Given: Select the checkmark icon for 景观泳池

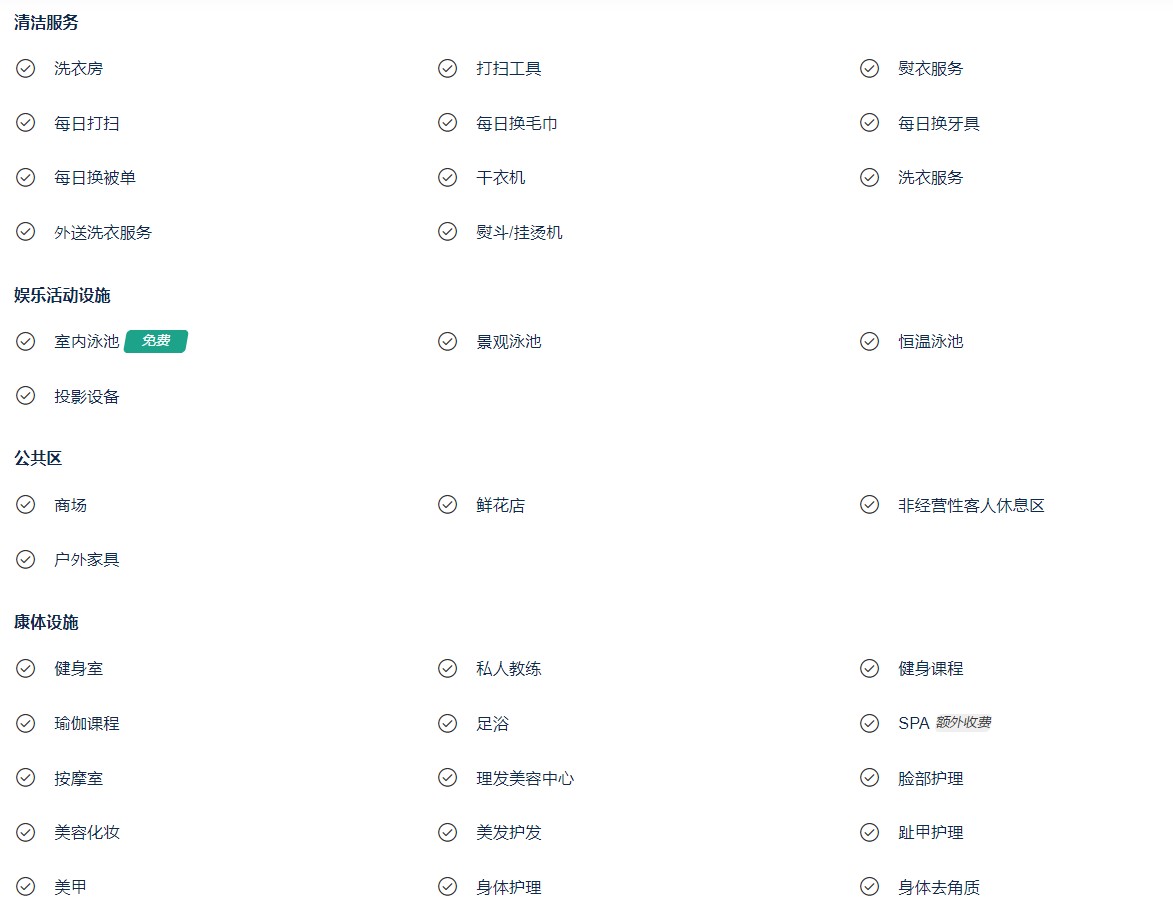Looking at the screenshot, I should click(x=447, y=341).
